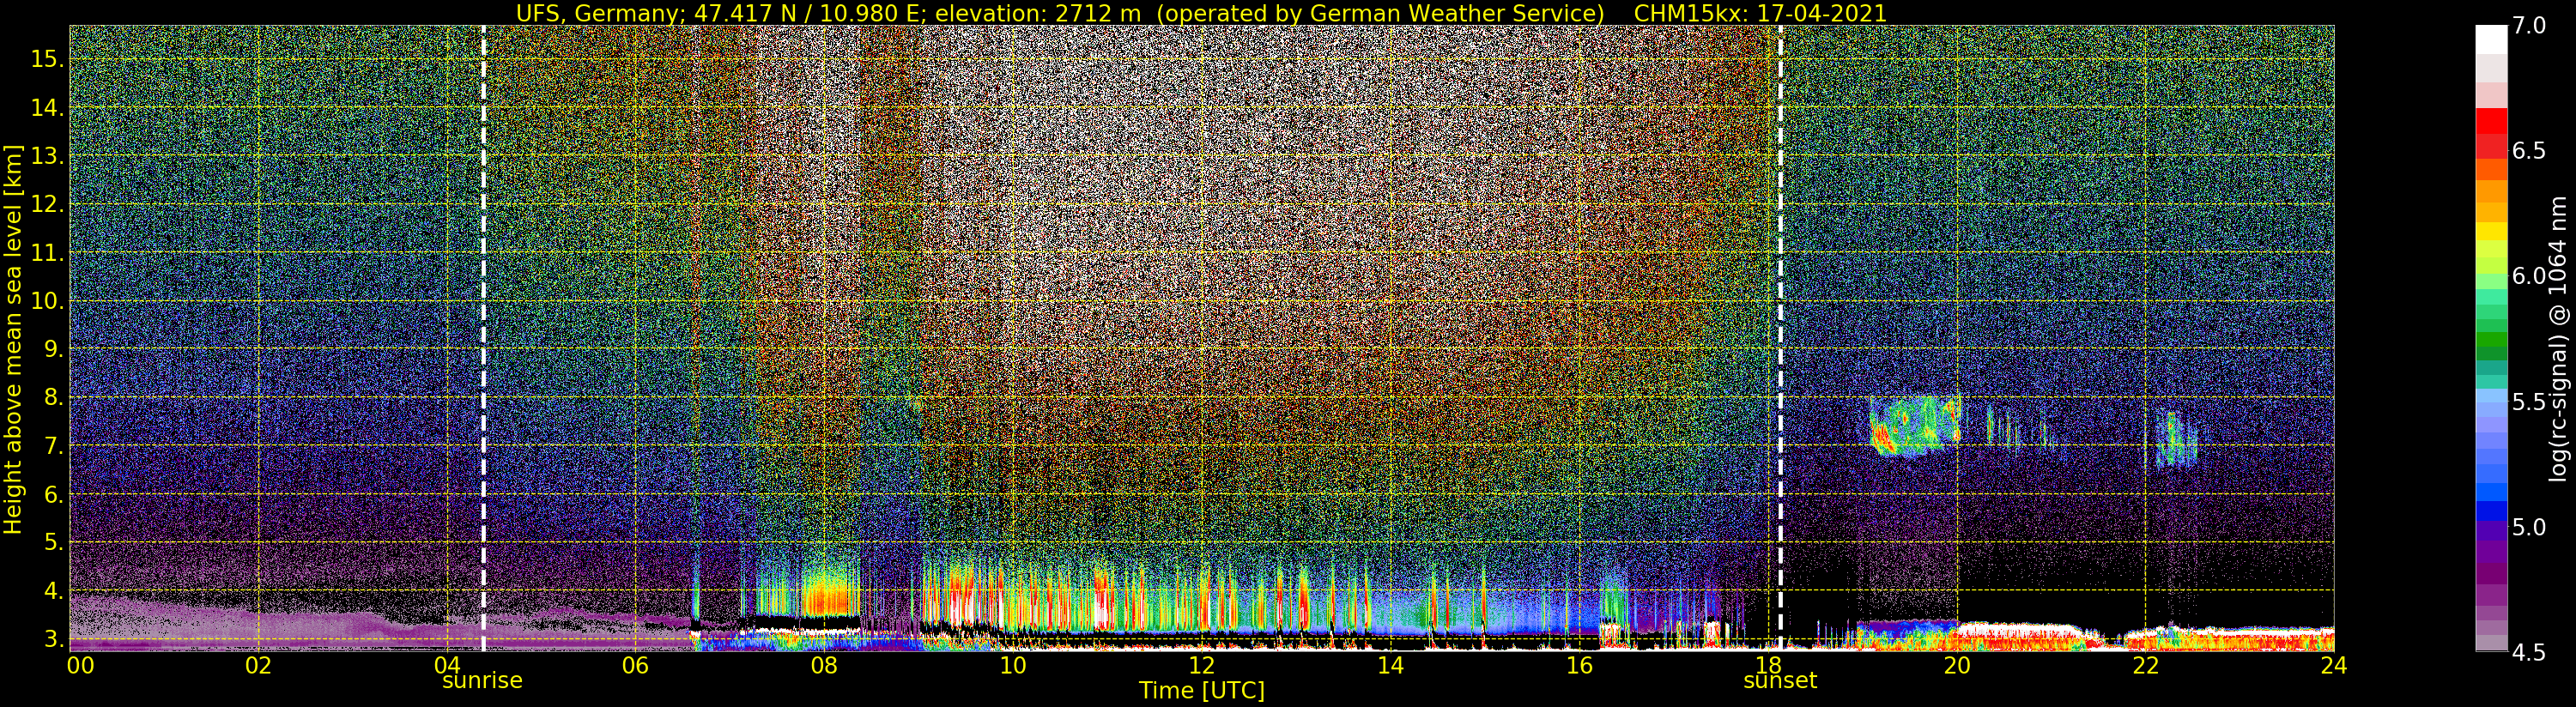Image resolution: width=2576 pixels, height=707 pixels.
Task: Click the time tick label '02'
Action: pyautogui.click(x=258, y=666)
